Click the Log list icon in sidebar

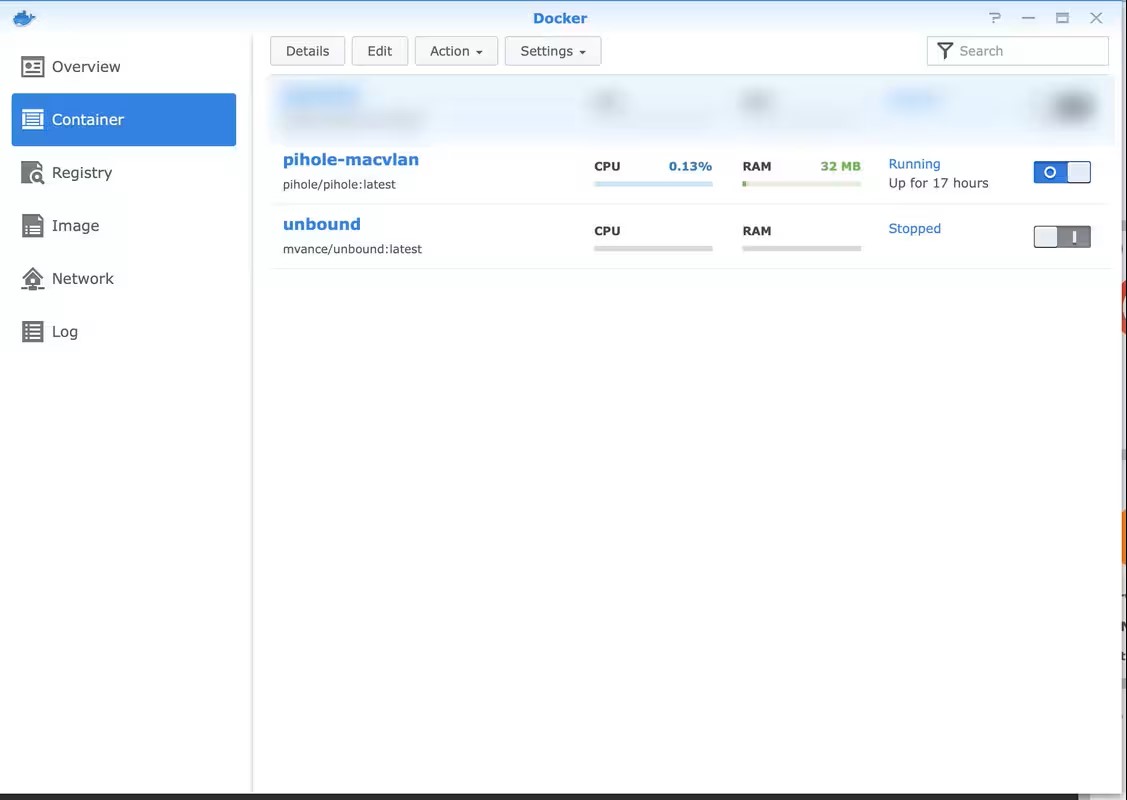(33, 332)
